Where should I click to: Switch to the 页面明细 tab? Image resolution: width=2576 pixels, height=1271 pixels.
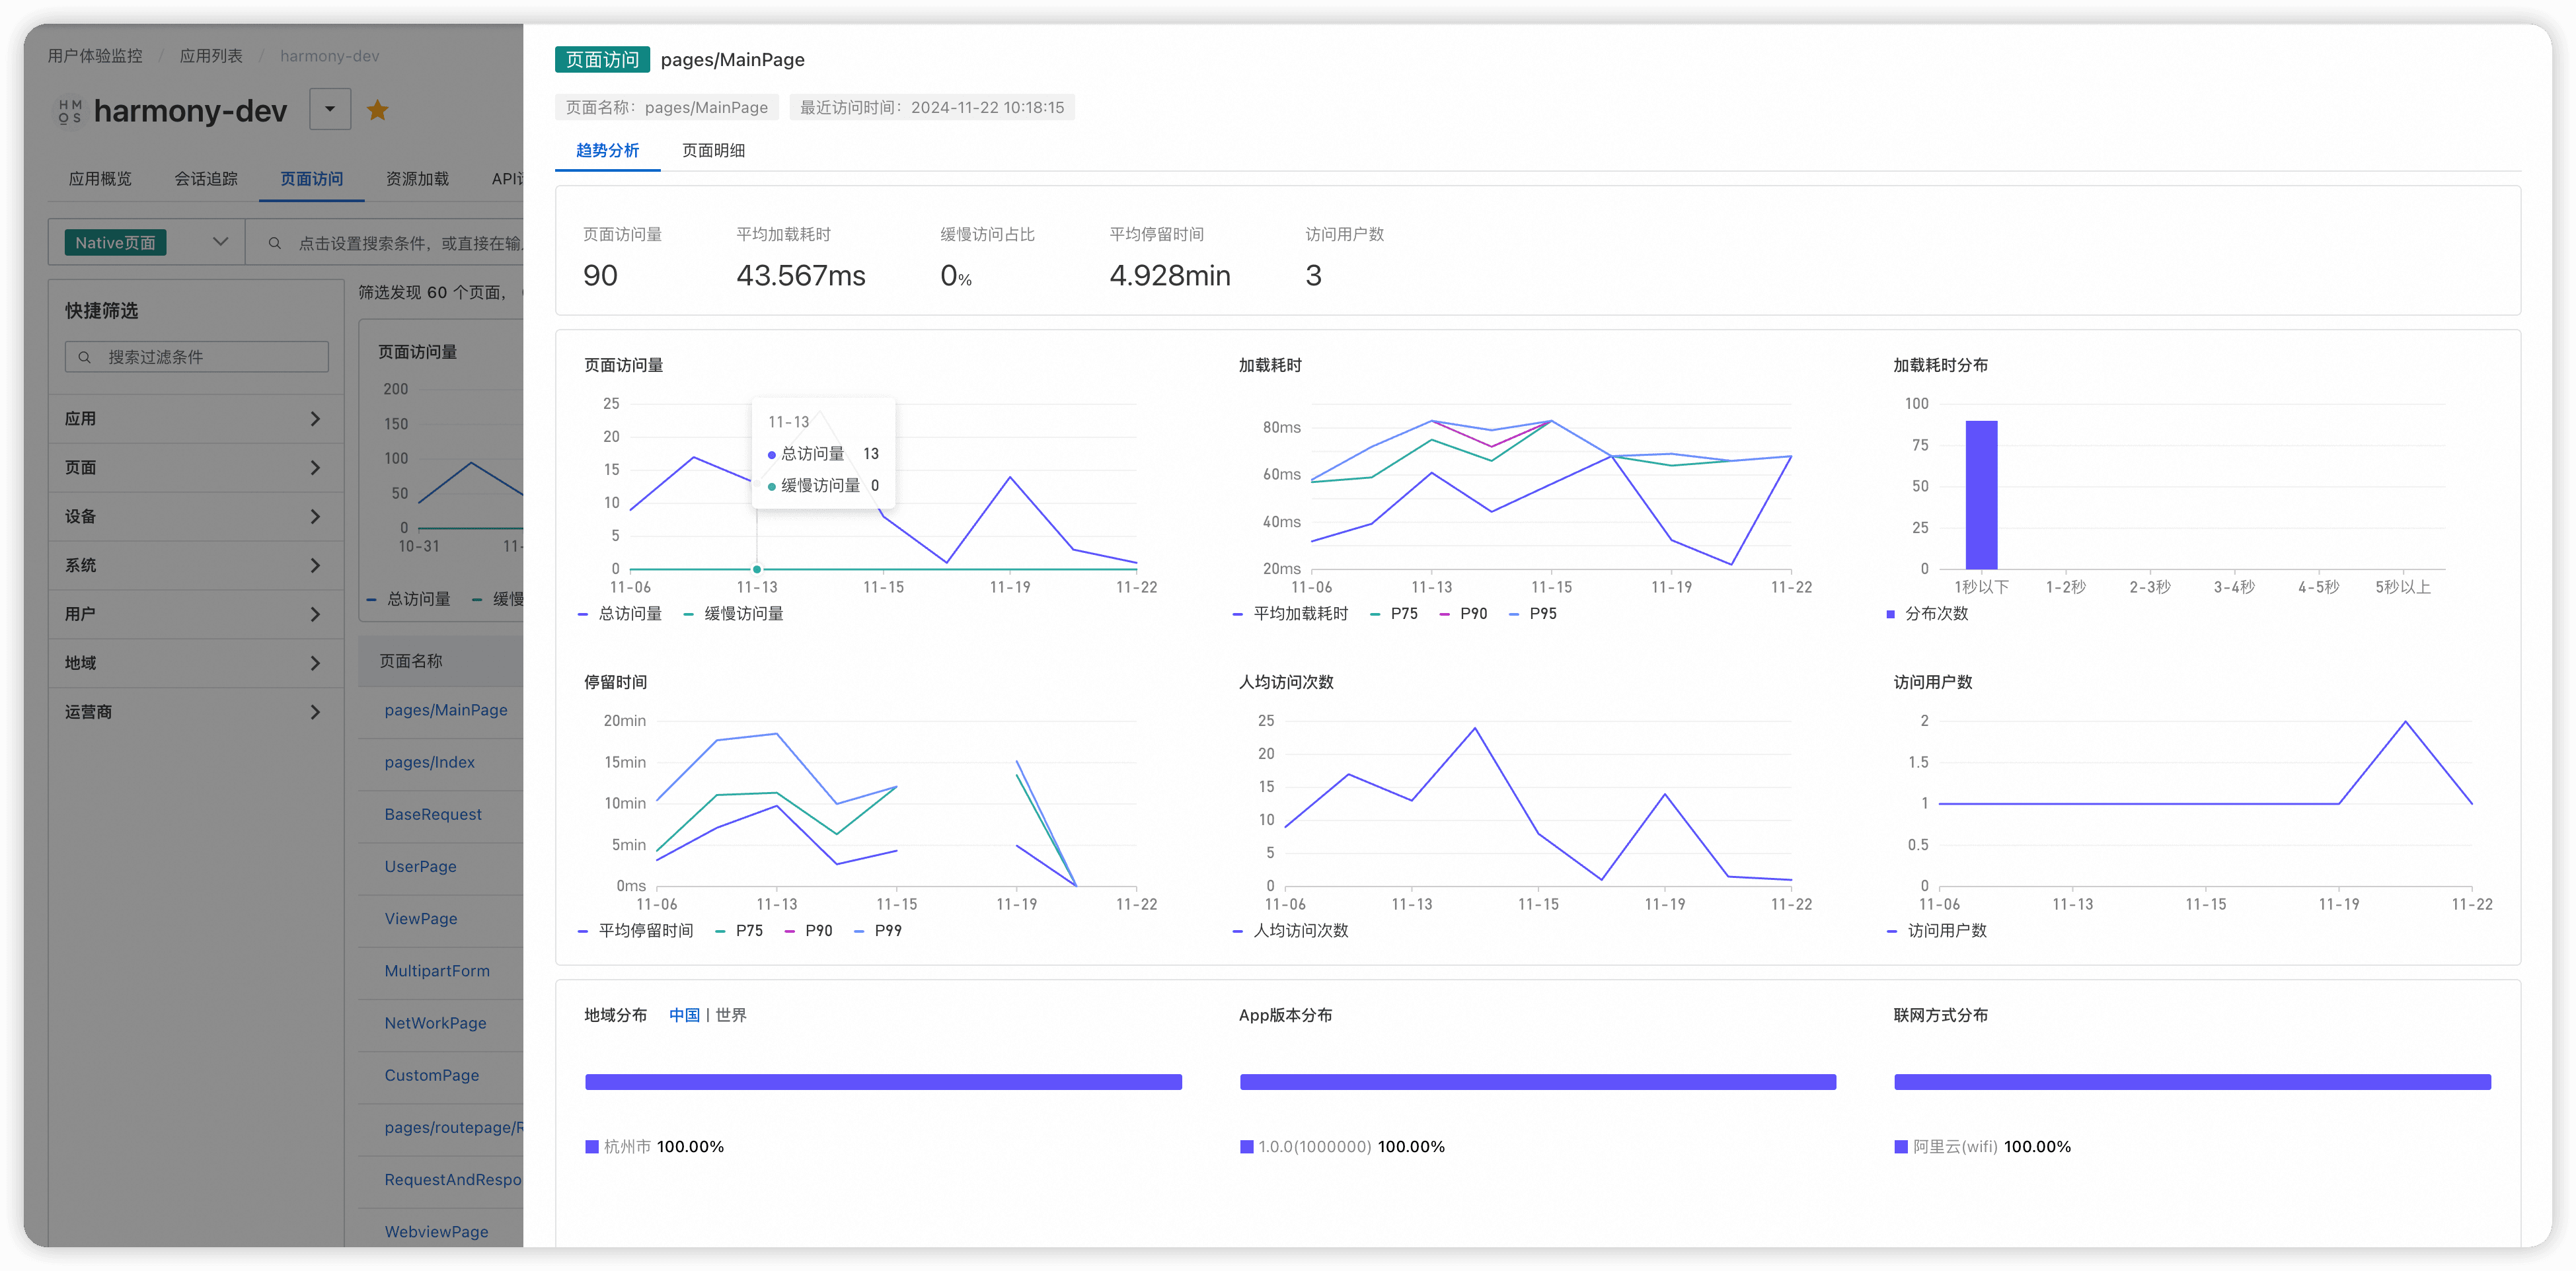713,150
